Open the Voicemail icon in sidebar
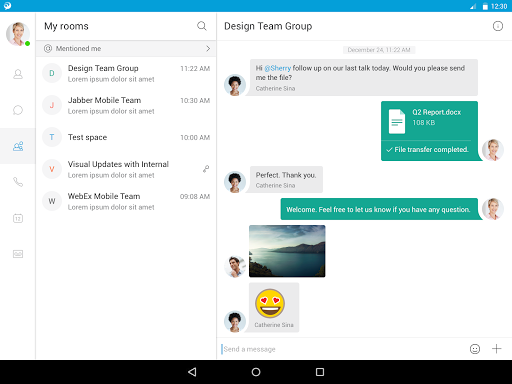Viewport: 512px width, 384px height. pos(18,254)
